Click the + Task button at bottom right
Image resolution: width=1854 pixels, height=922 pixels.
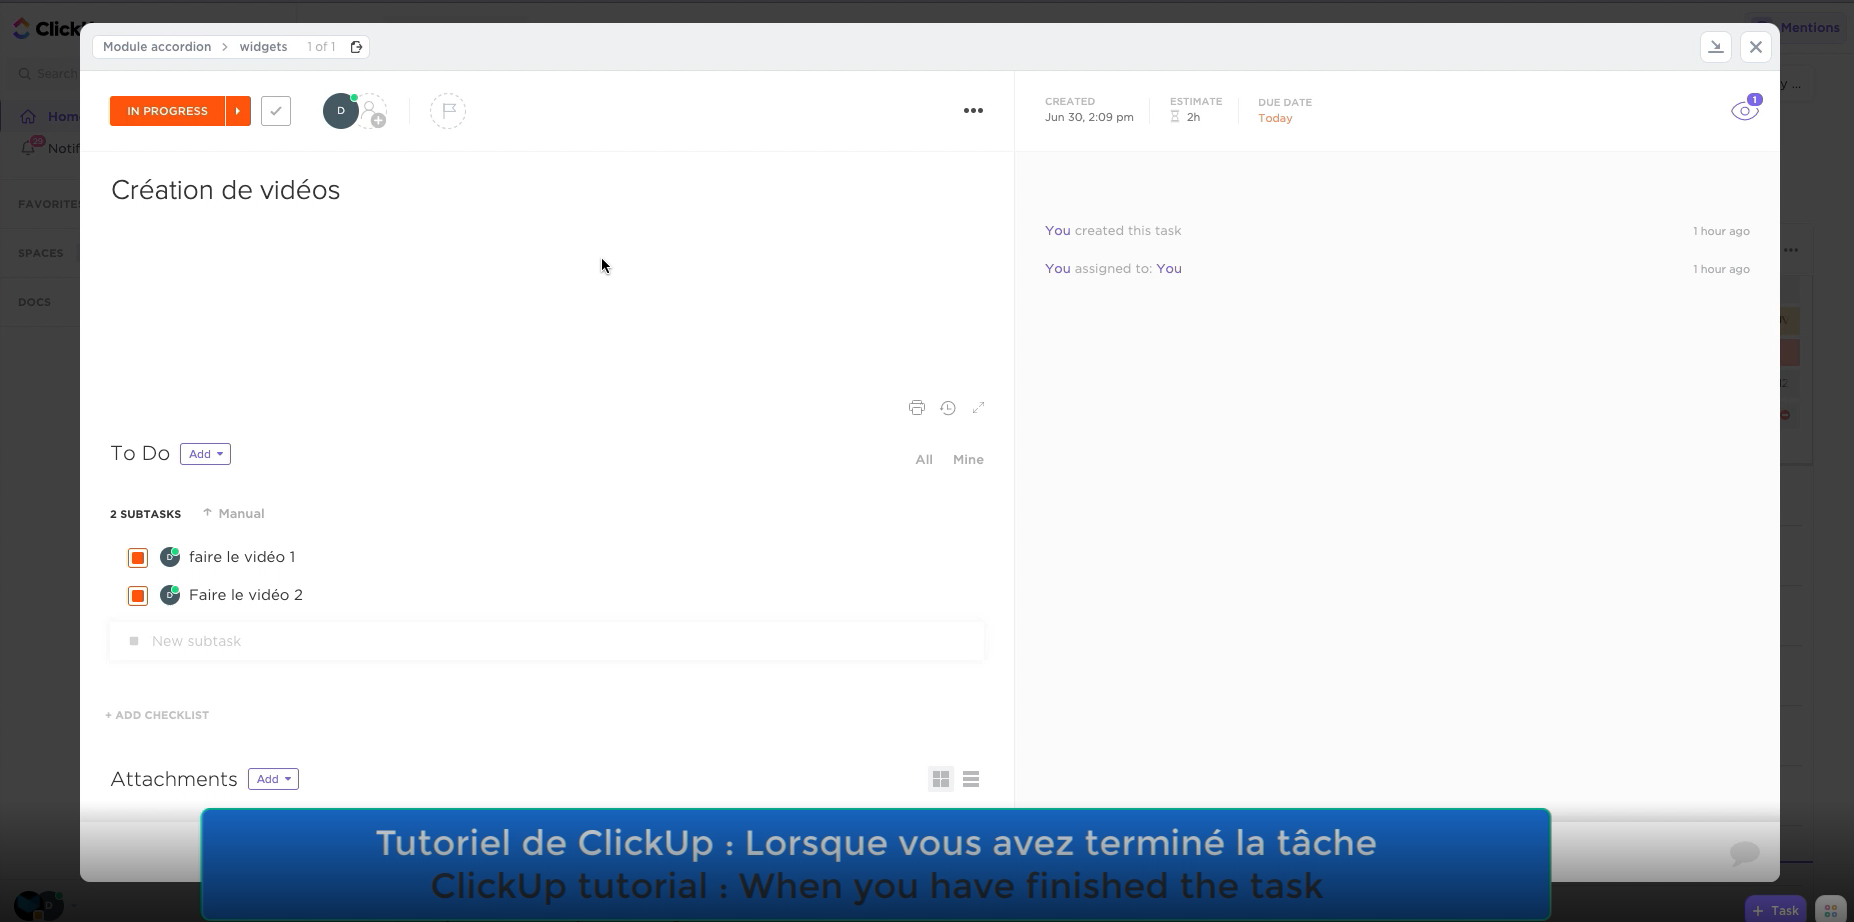(x=1776, y=910)
